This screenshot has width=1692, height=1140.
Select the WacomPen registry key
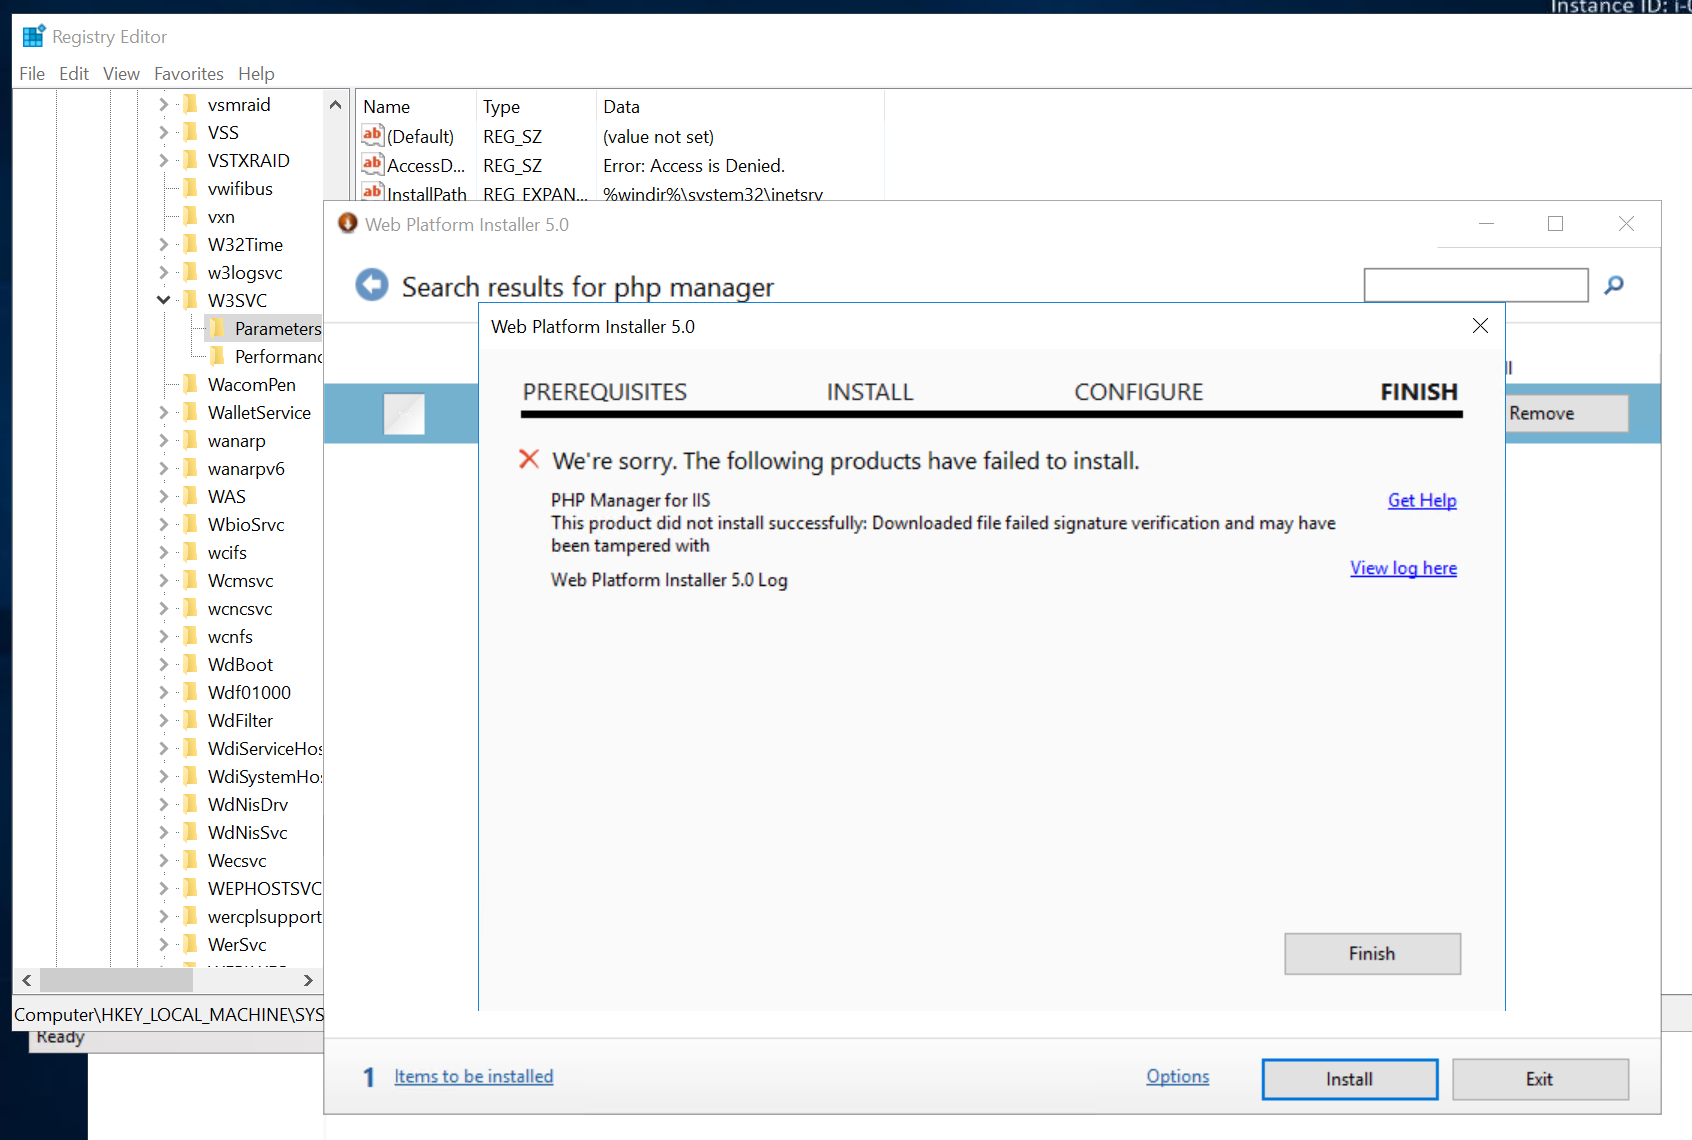(x=252, y=384)
